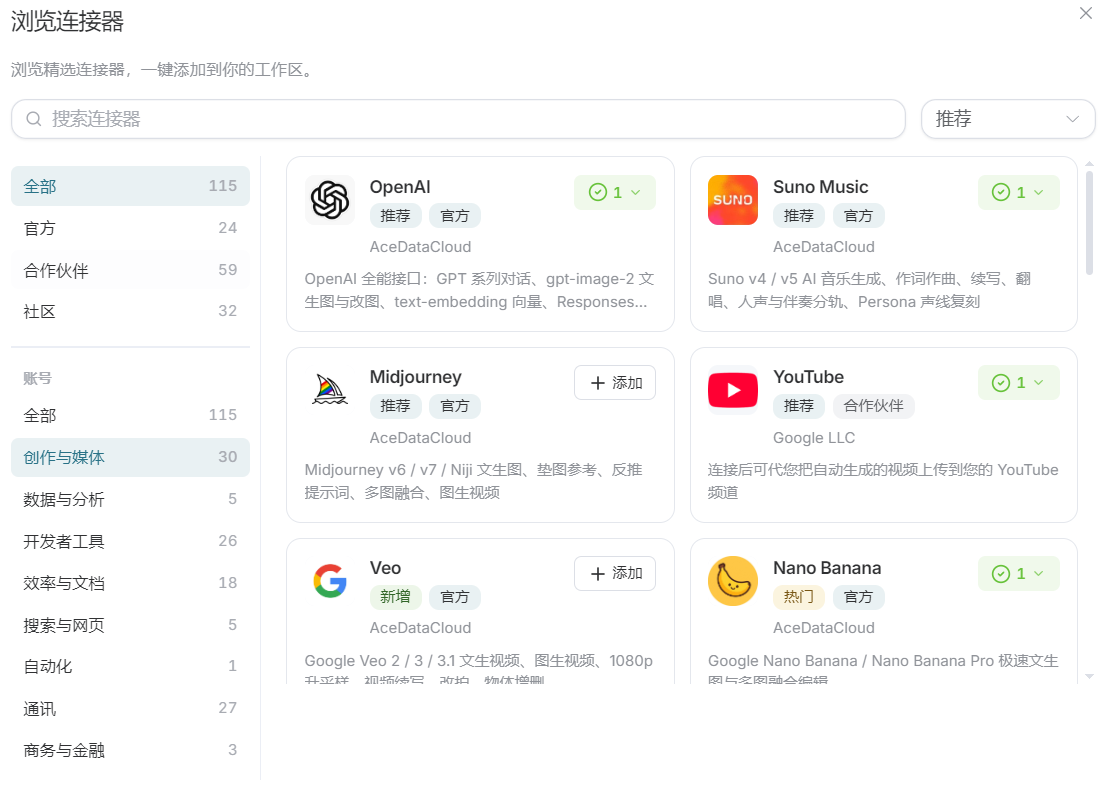This screenshot has height=789, width=1109.
Task: Select the top 全部 source filter
Action: (130, 186)
